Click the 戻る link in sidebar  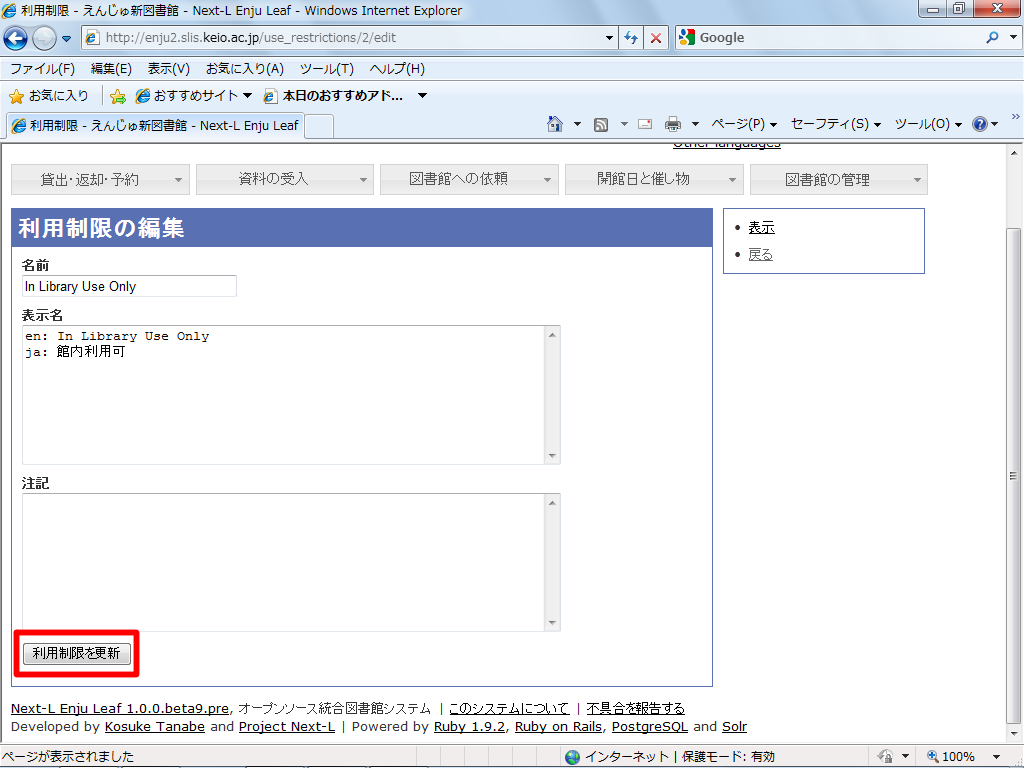[x=760, y=255]
